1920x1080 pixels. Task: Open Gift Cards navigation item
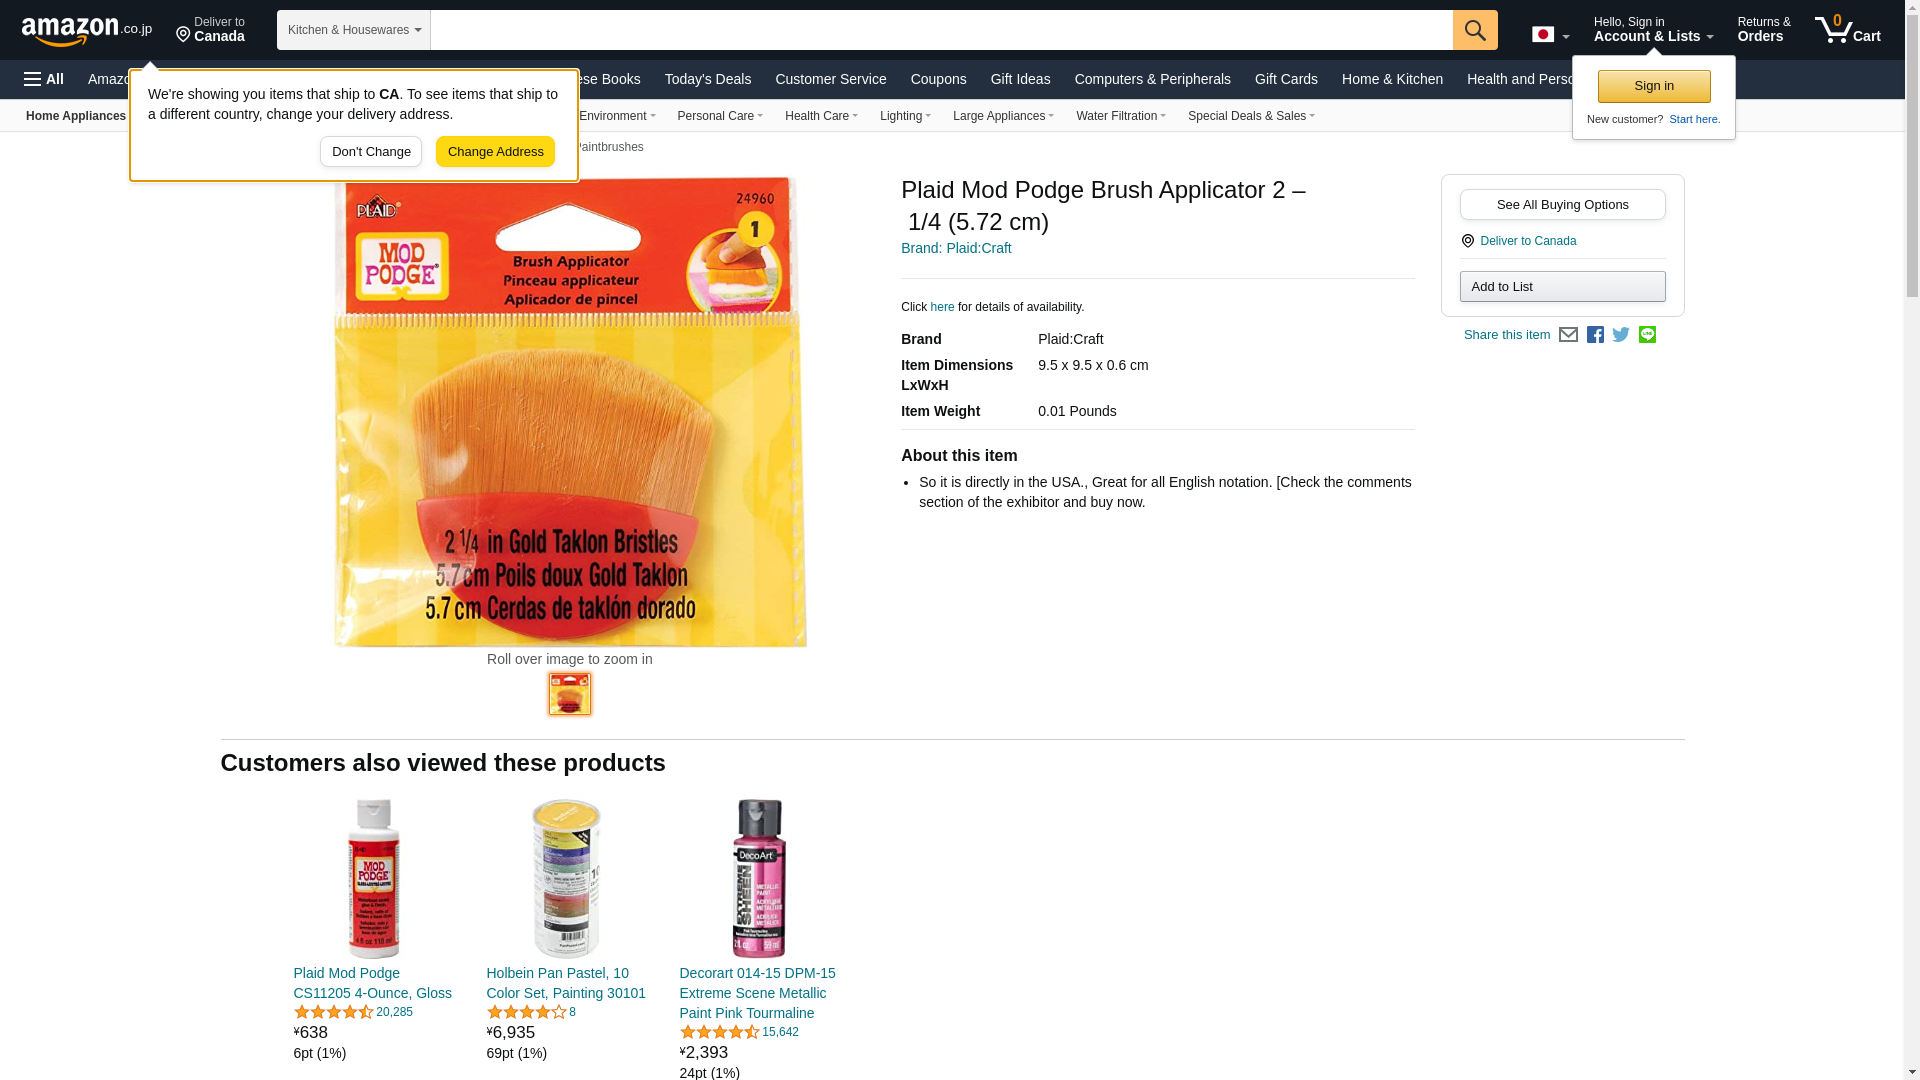point(1286,79)
